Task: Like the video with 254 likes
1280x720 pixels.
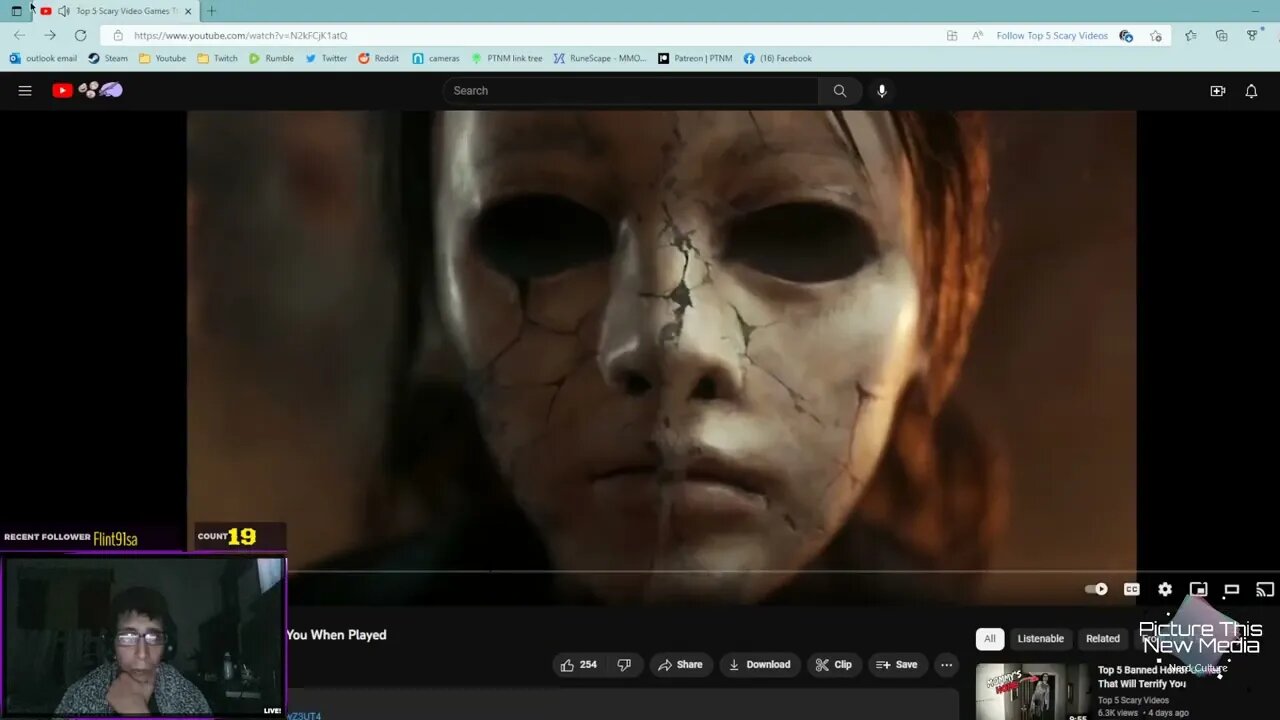Action: (x=578, y=664)
